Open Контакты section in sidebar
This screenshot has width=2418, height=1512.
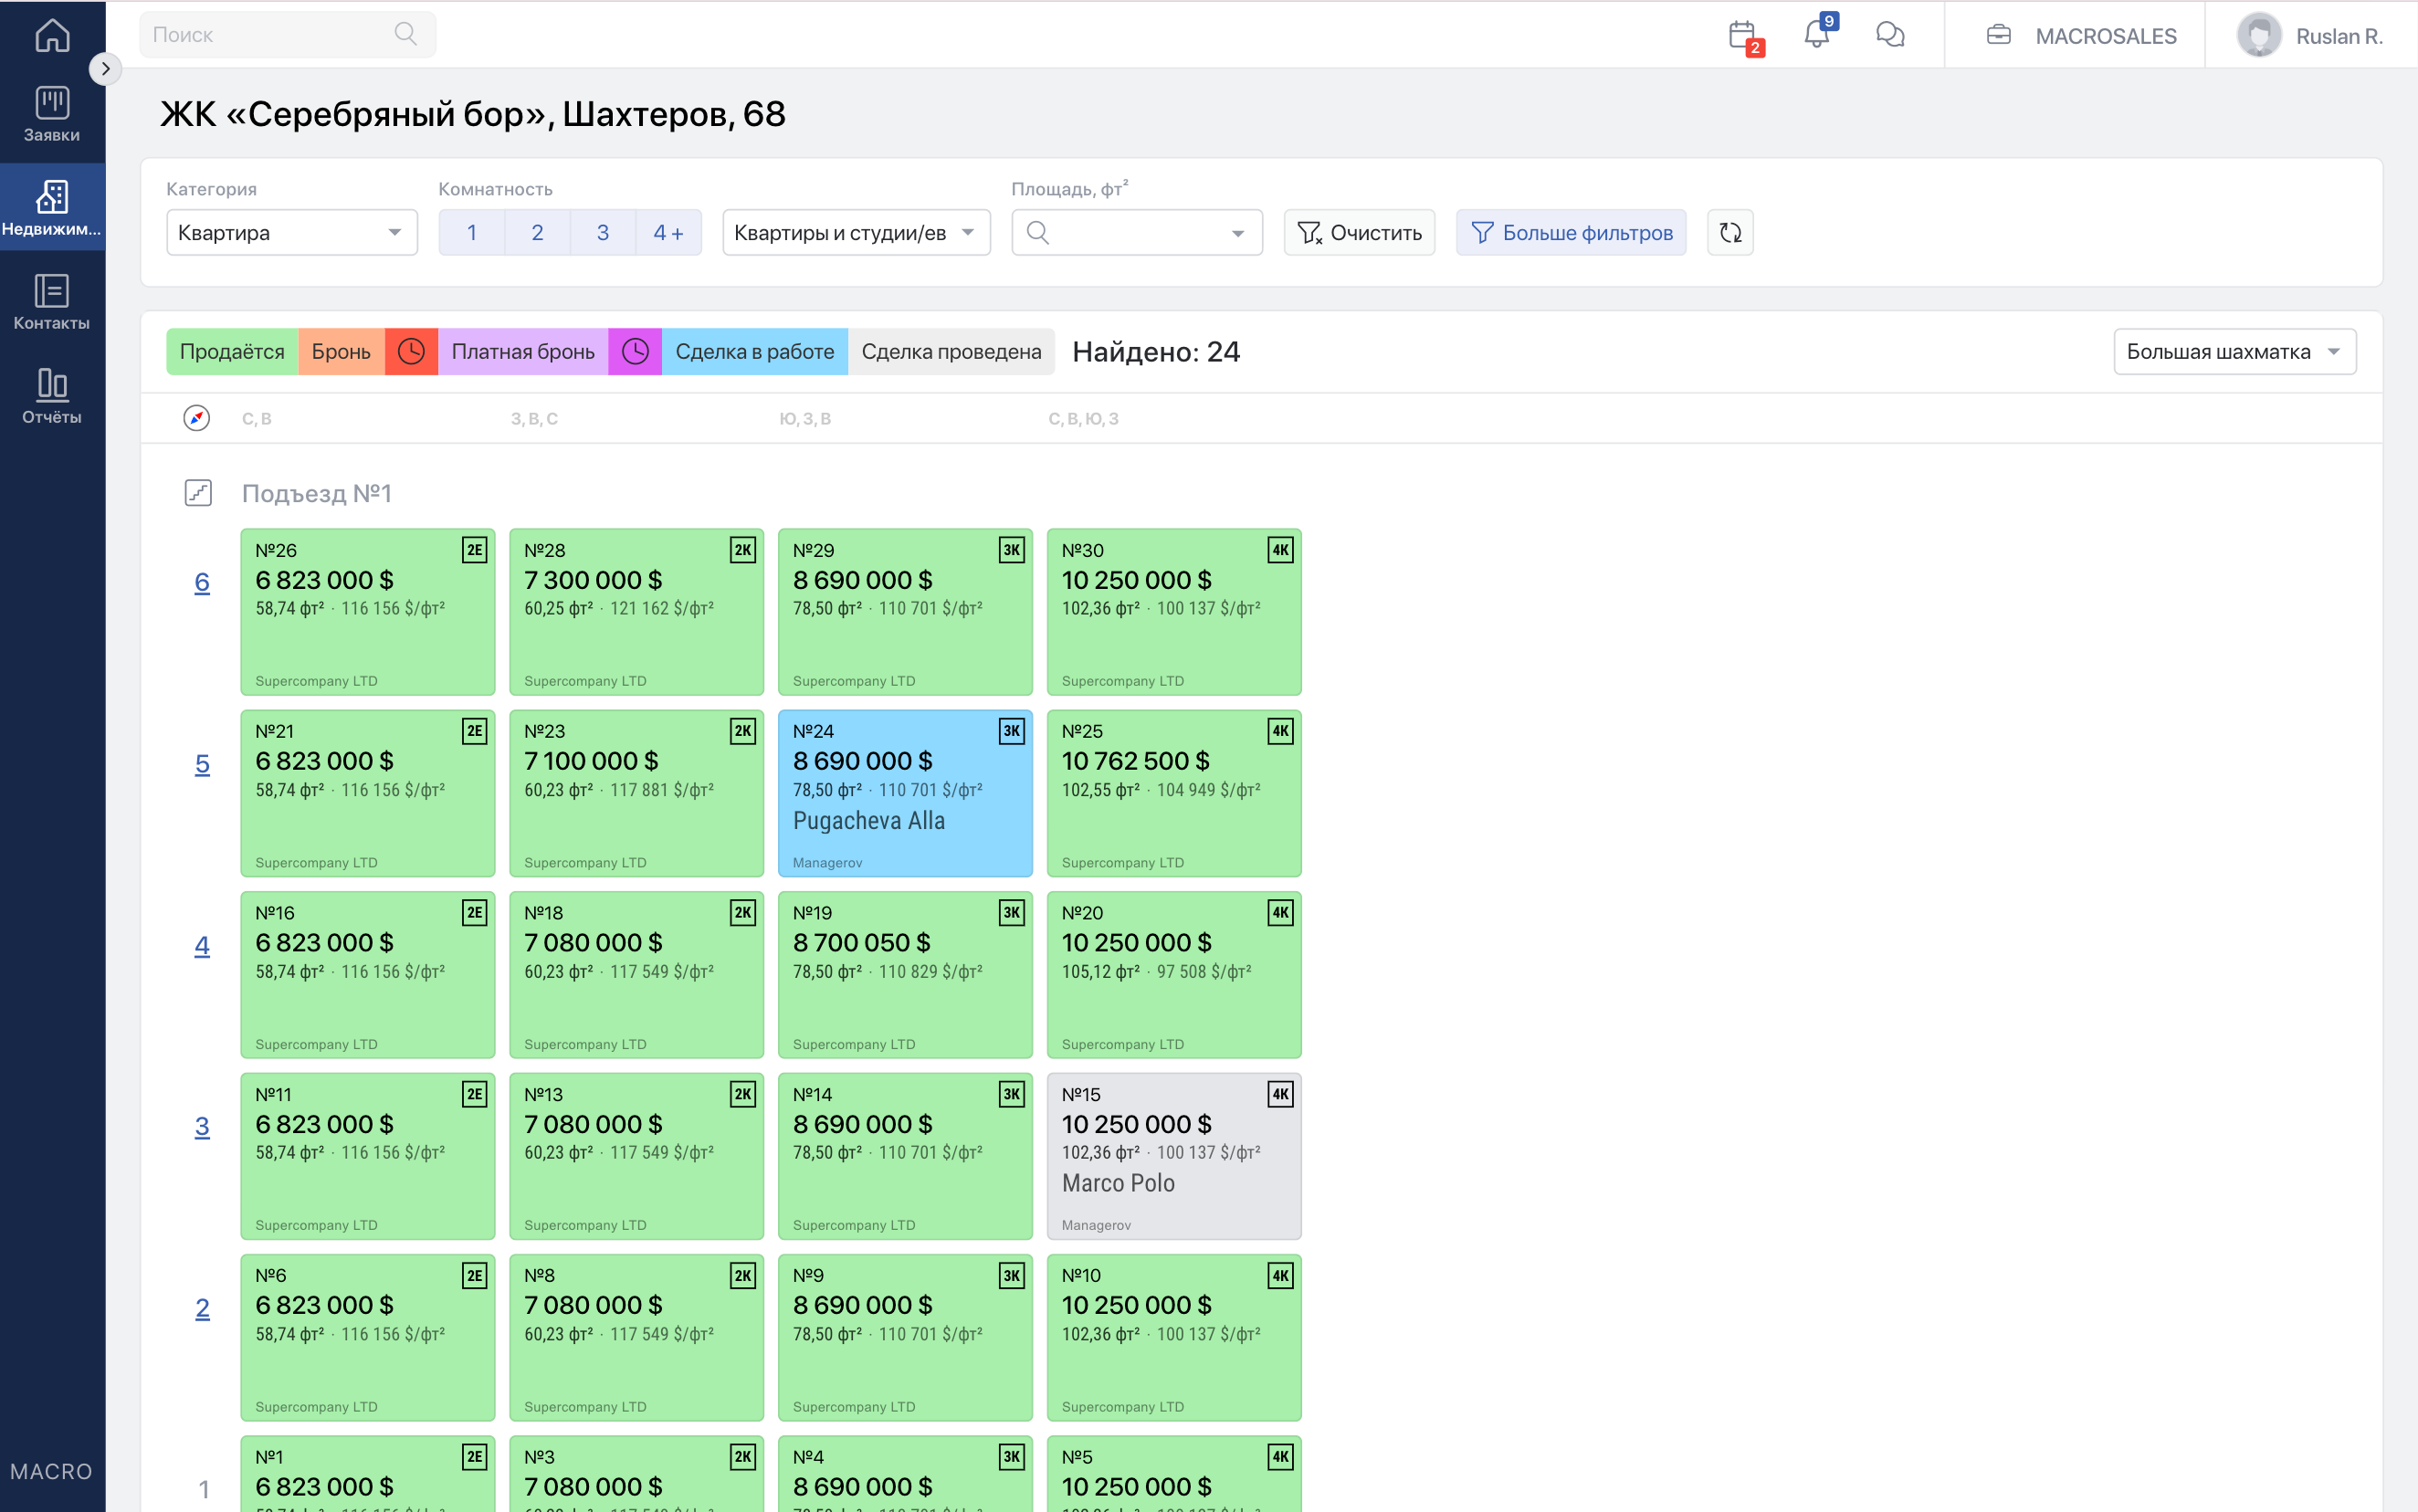52,302
